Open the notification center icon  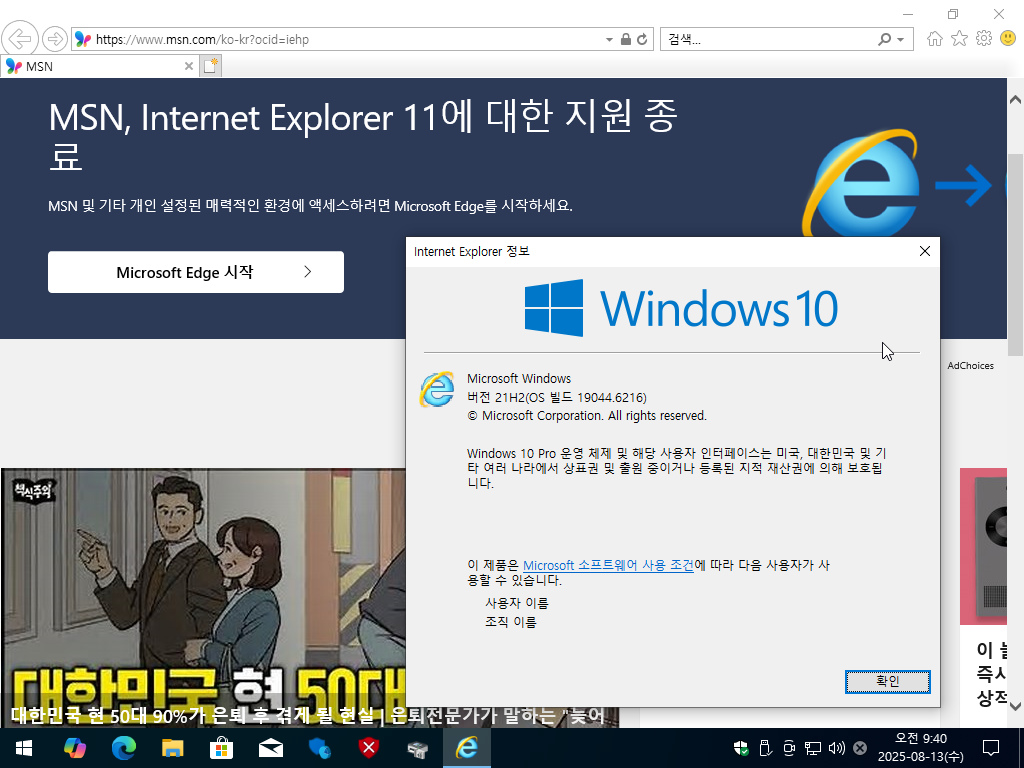click(x=991, y=748)
